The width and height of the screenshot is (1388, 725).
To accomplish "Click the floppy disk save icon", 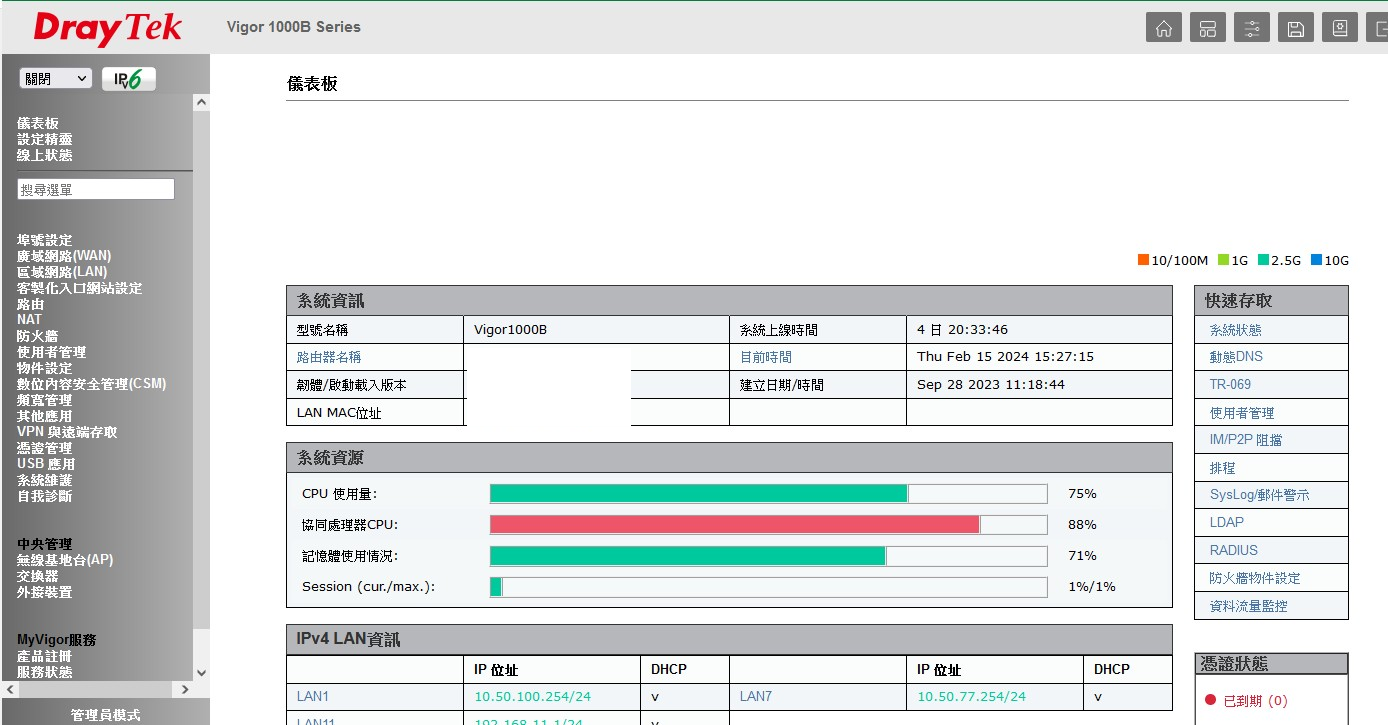I will (x=1296, y=29).
